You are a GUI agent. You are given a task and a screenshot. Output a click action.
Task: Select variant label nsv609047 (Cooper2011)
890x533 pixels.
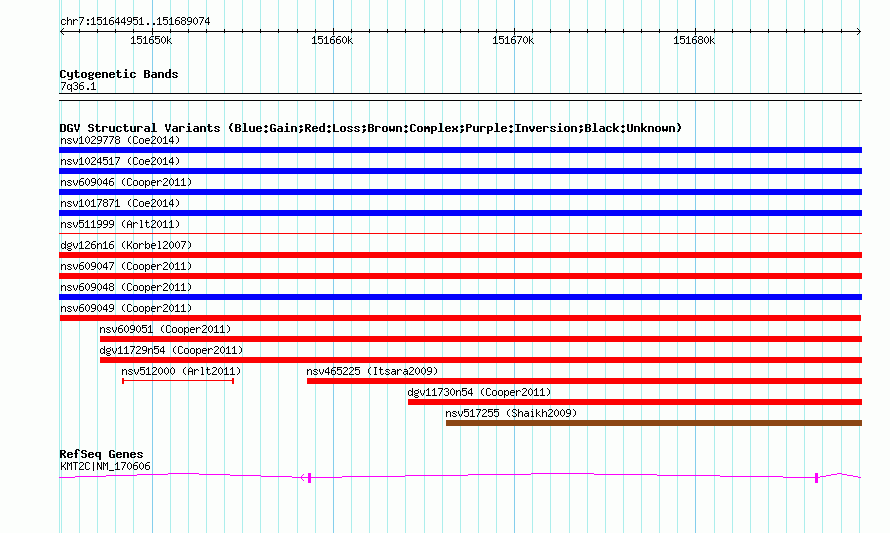coord(126,266)
